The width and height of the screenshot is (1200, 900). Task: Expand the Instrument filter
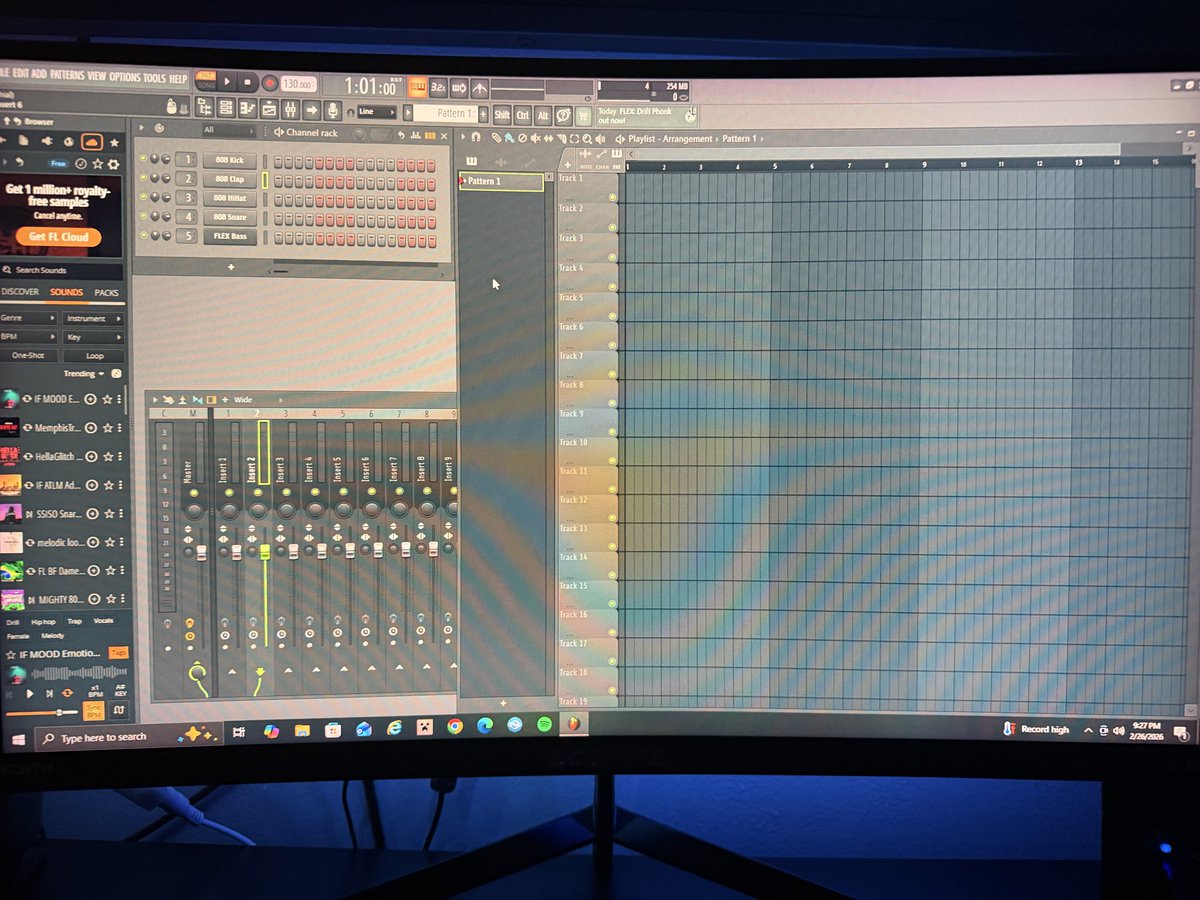point(93,319)
